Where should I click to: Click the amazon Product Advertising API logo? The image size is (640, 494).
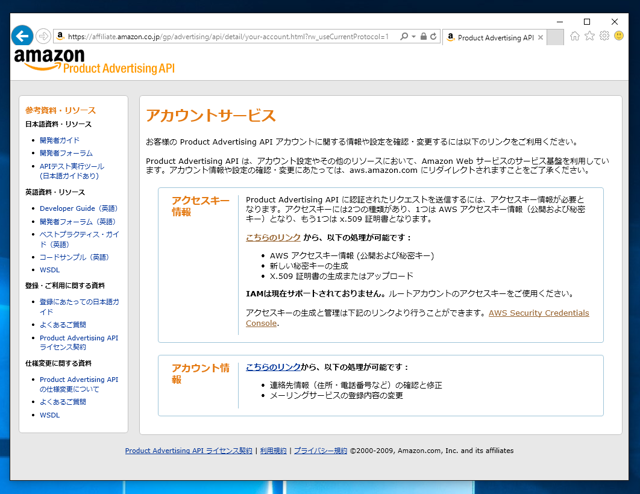[x=94, y=62]
